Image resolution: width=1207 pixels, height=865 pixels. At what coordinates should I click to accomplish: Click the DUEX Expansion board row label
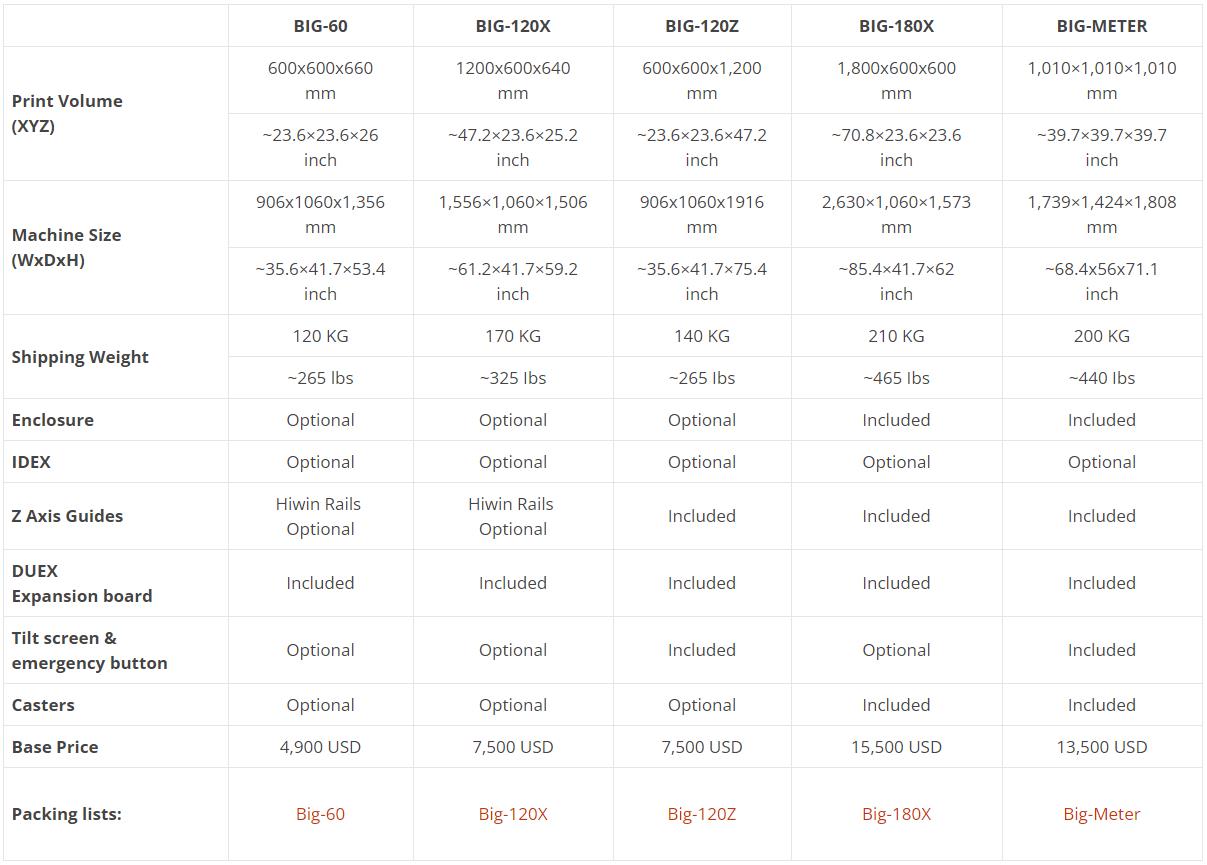(82, 583)
